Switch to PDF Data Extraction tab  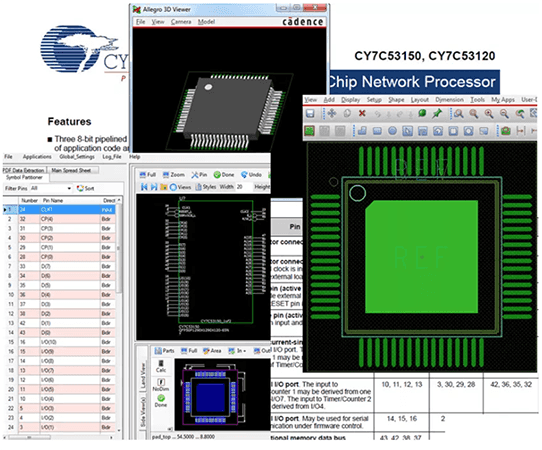(x=25, y=170)
